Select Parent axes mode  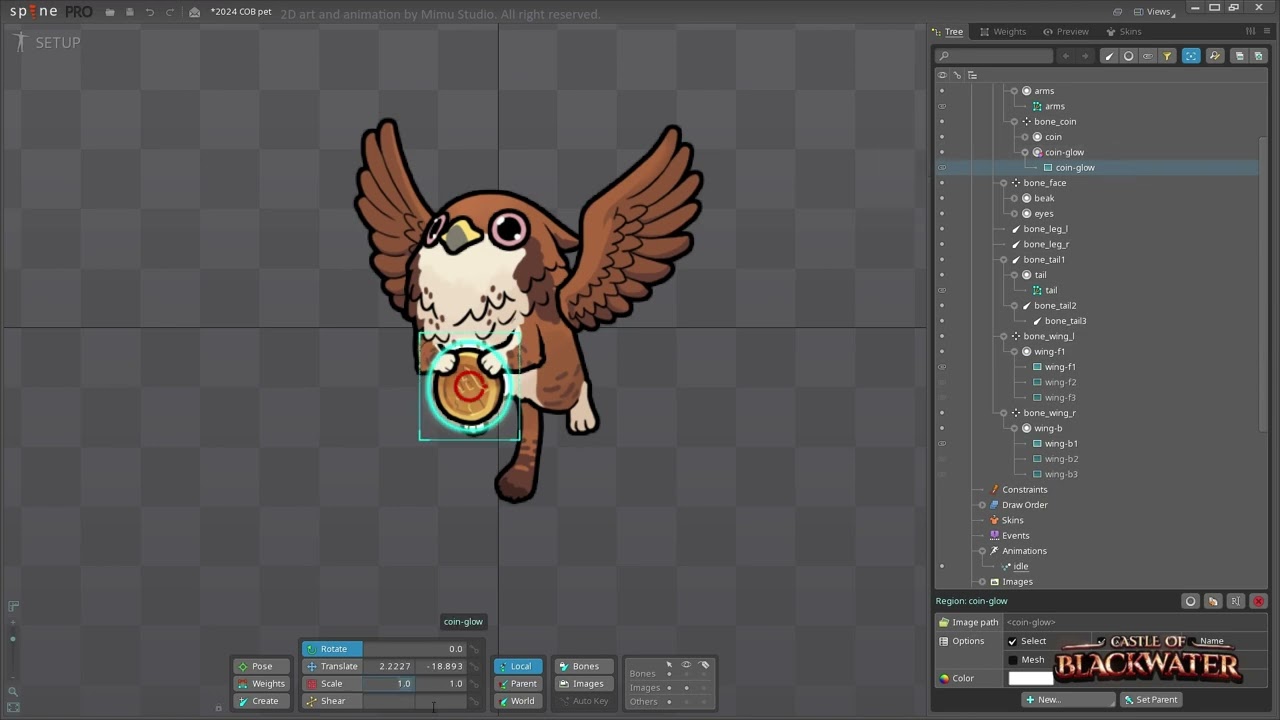point(517,684)
